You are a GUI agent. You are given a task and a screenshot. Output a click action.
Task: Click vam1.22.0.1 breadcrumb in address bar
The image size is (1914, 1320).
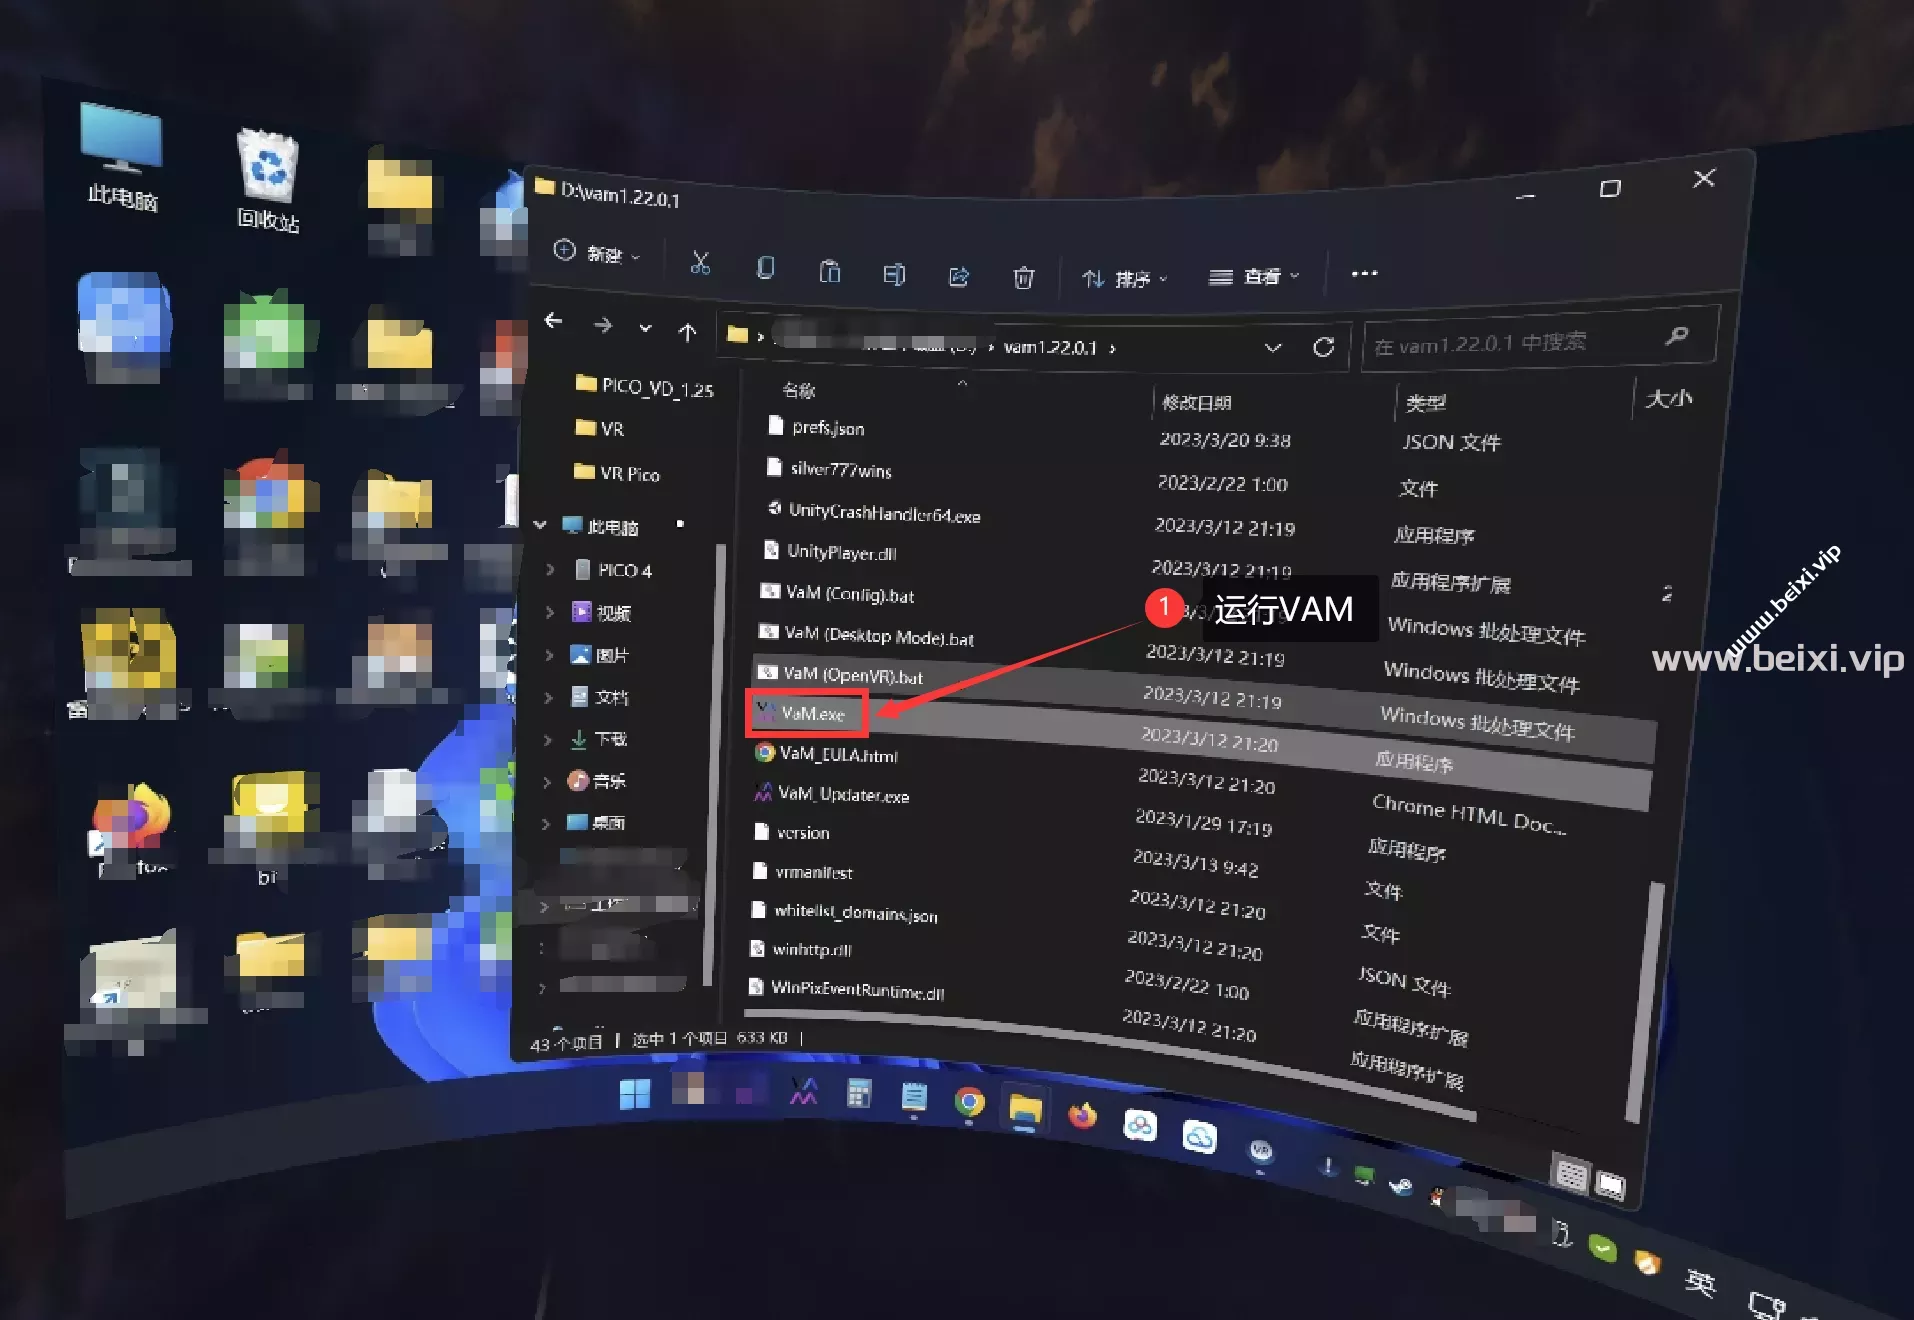click(1050, 347)
